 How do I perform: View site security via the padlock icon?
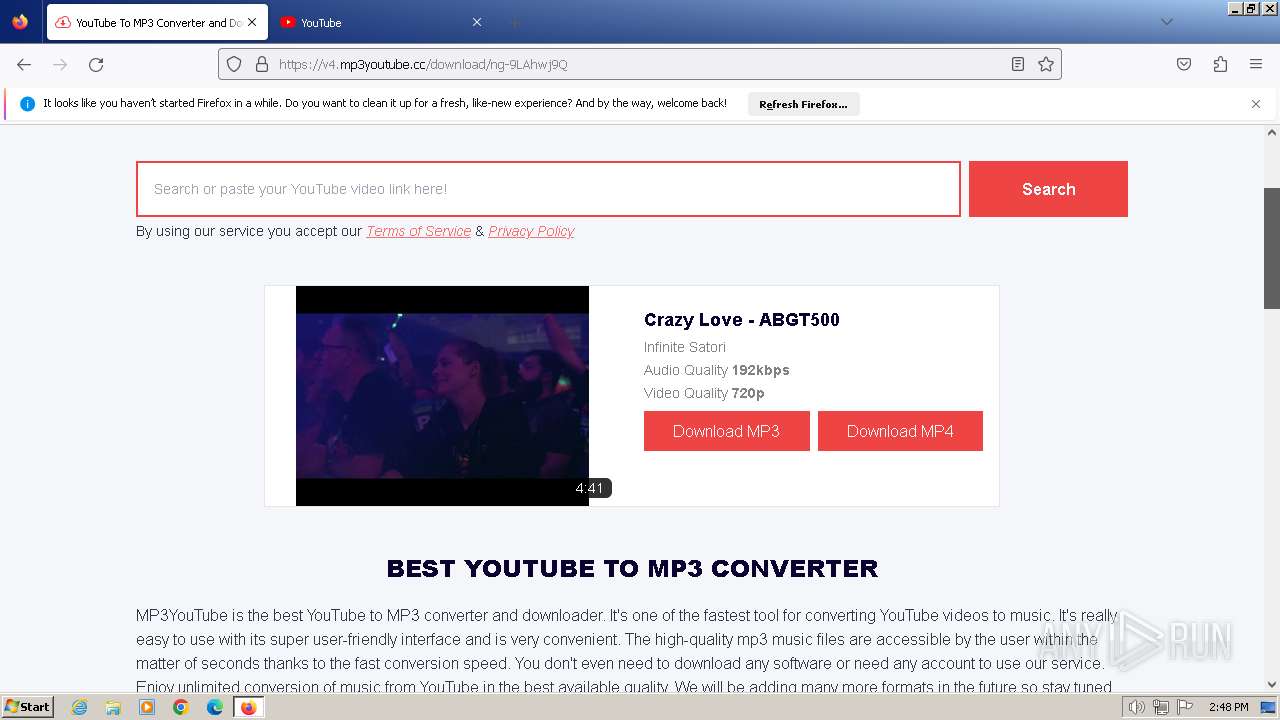tap(262, 64)
